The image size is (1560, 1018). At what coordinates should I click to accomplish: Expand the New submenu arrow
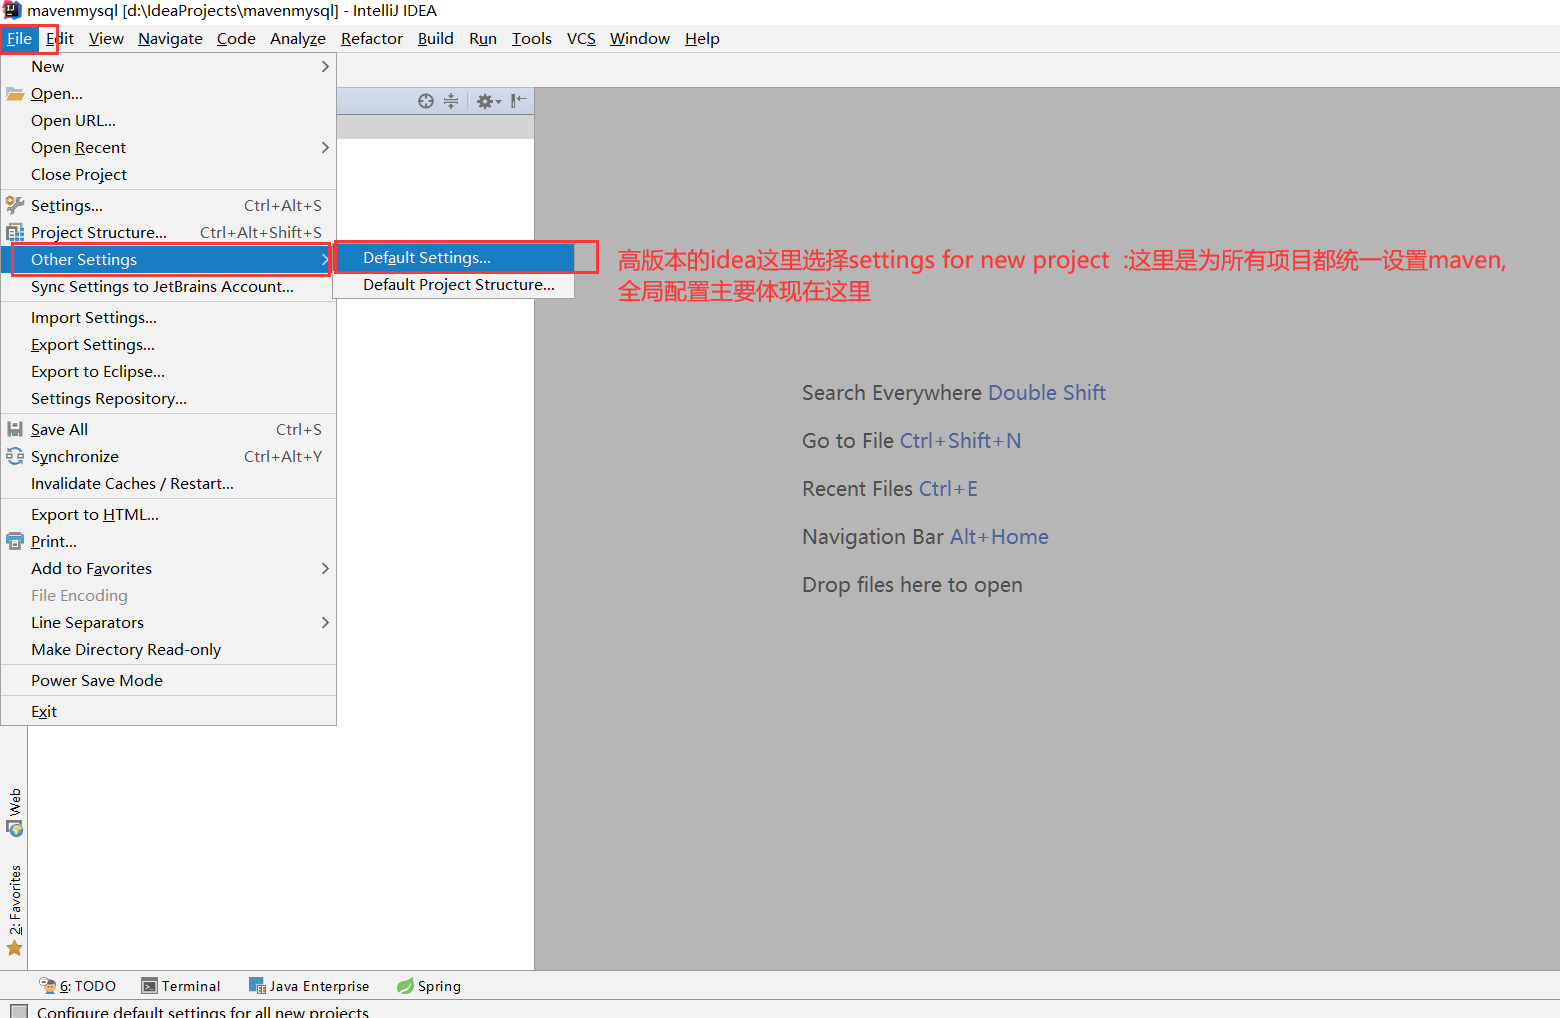click(325, 66)
